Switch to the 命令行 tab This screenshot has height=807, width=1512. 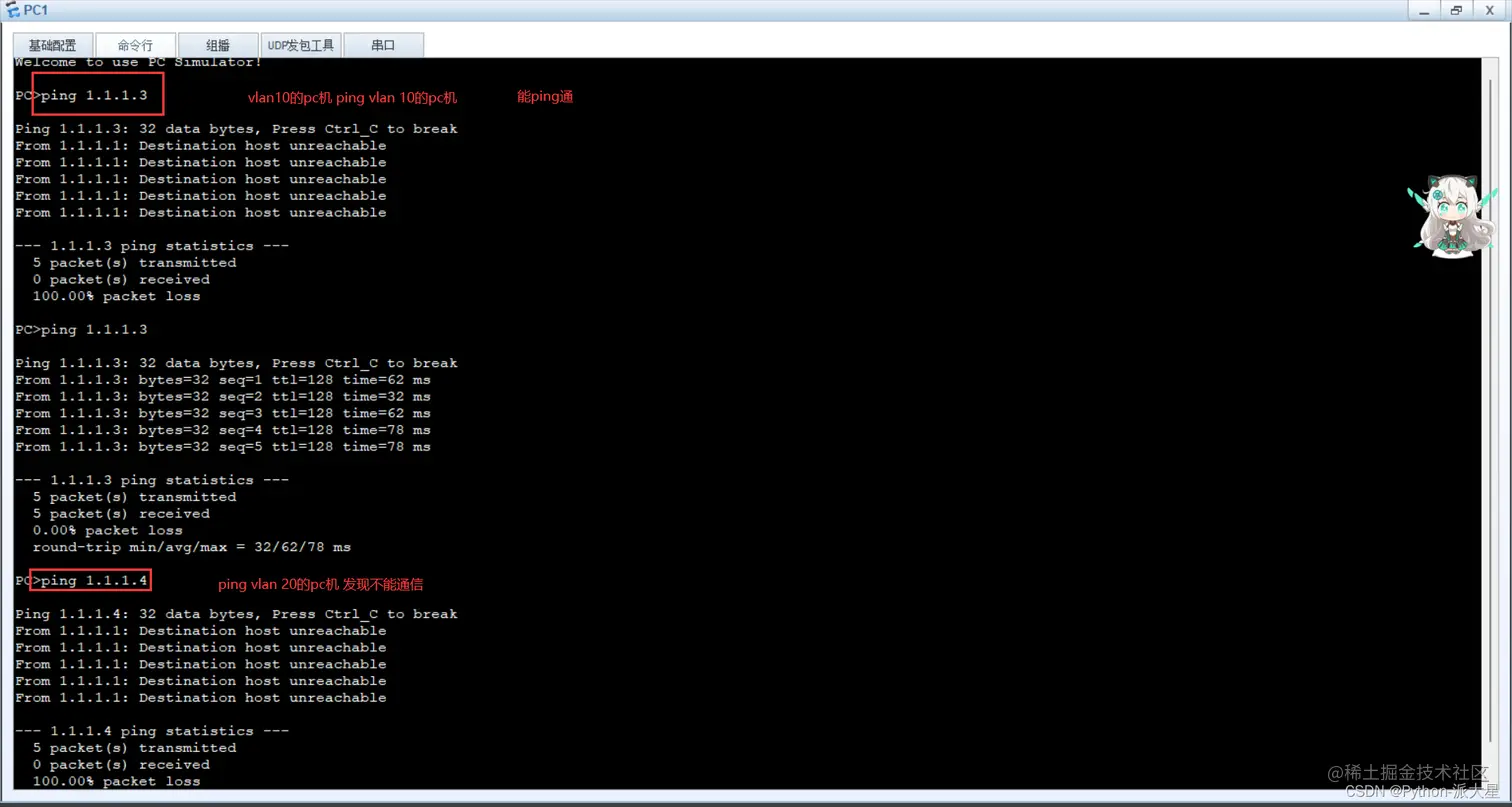[x=135, y=45]
